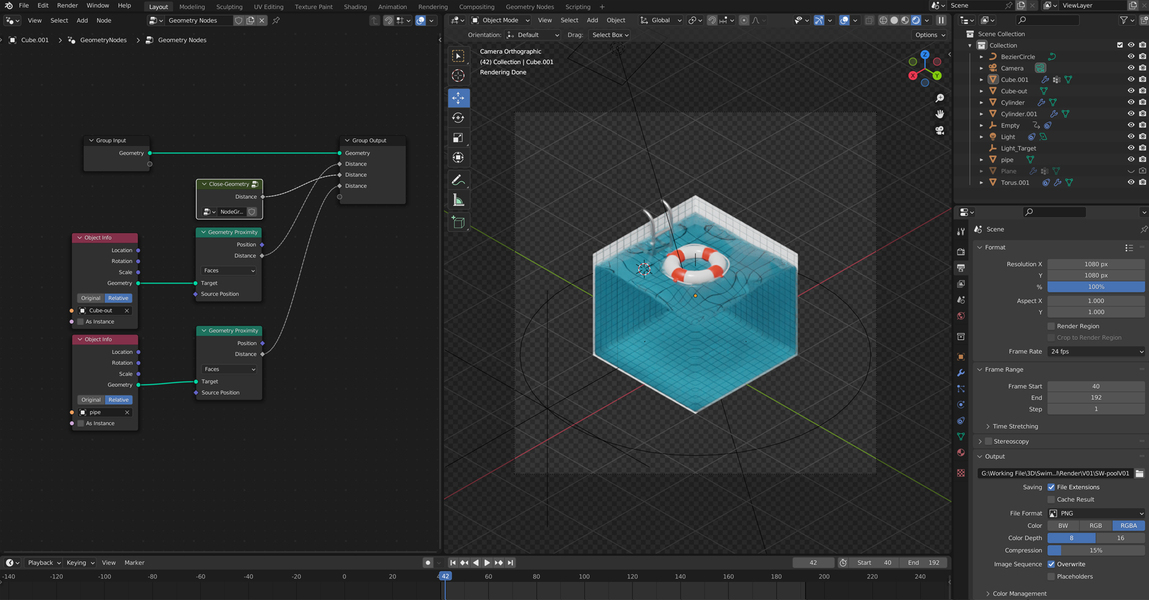The height and width of the screenshot is (600, 1149).
Task: Click the zoom view magnifier icon
Action: (x=939, y=98)
